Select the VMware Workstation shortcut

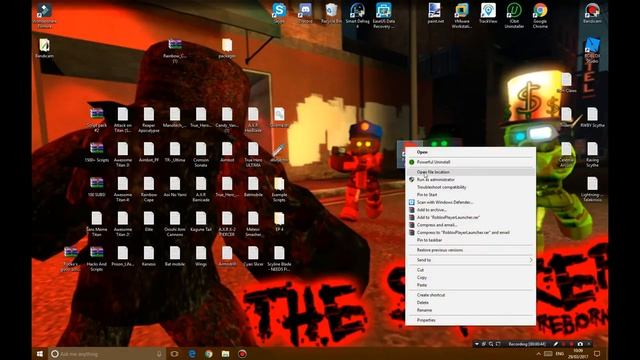click(x=462, y=16)
